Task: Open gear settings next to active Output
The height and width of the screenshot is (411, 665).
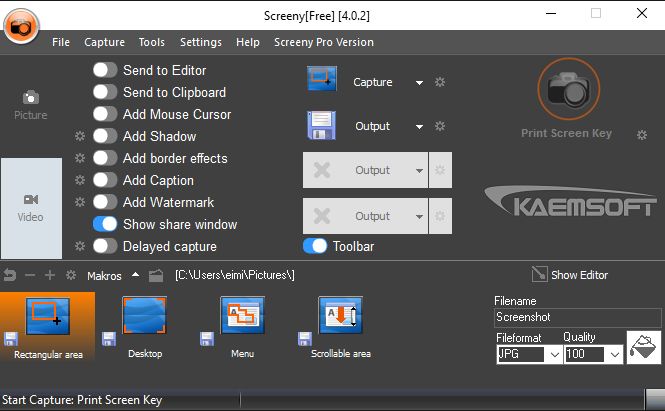Action: [x=440, y=126]
